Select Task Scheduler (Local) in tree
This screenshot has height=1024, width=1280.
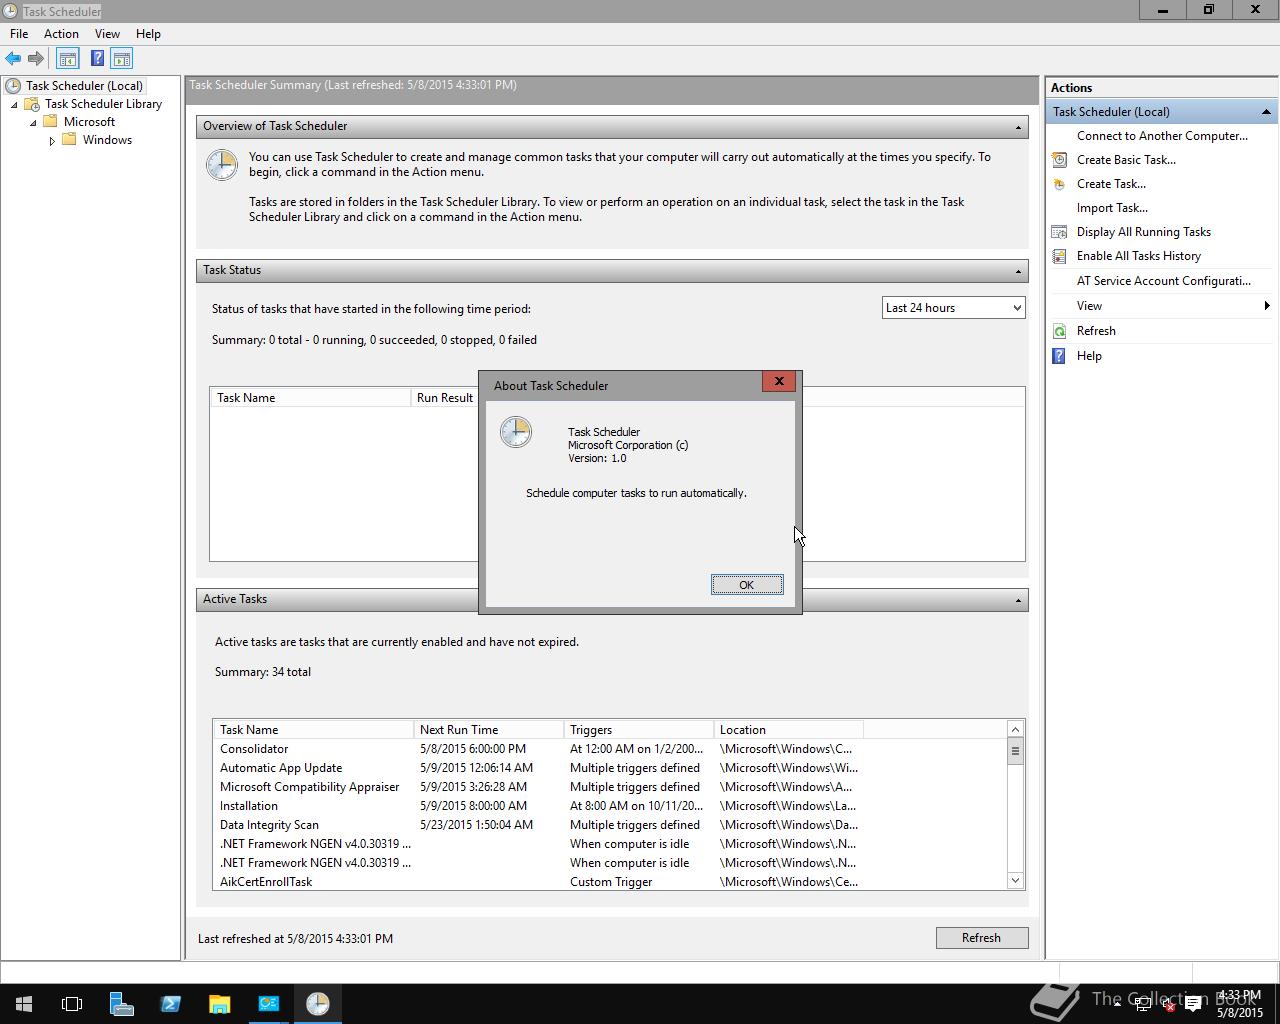pos(84,86)
